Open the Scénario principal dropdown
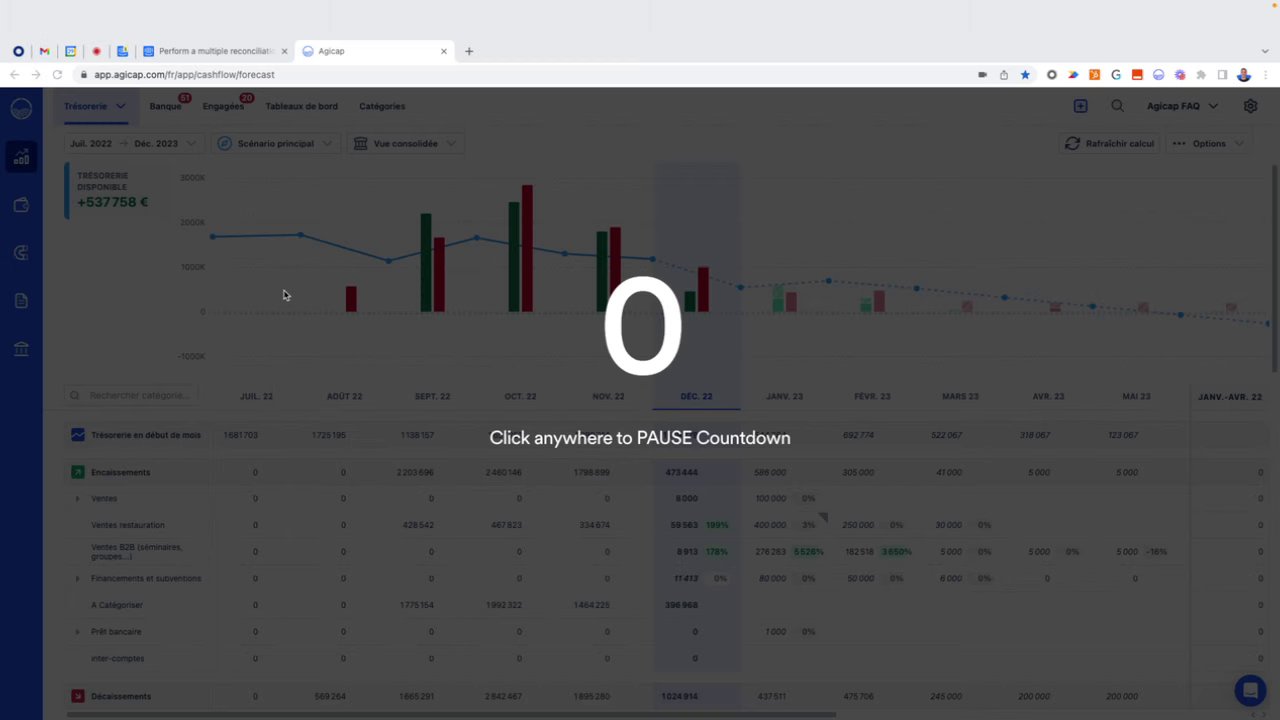Screen dimensions: 1280x720 (275, 143)
